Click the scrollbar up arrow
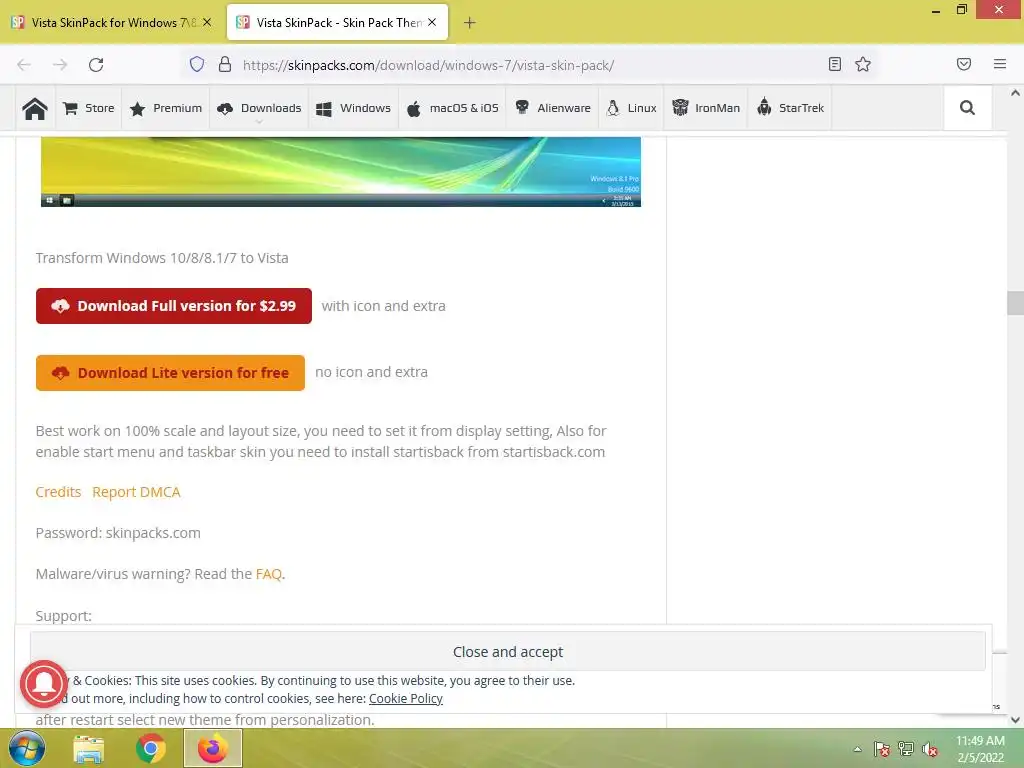Viewport: 1024px width, 768px height. pos(1015,93)
